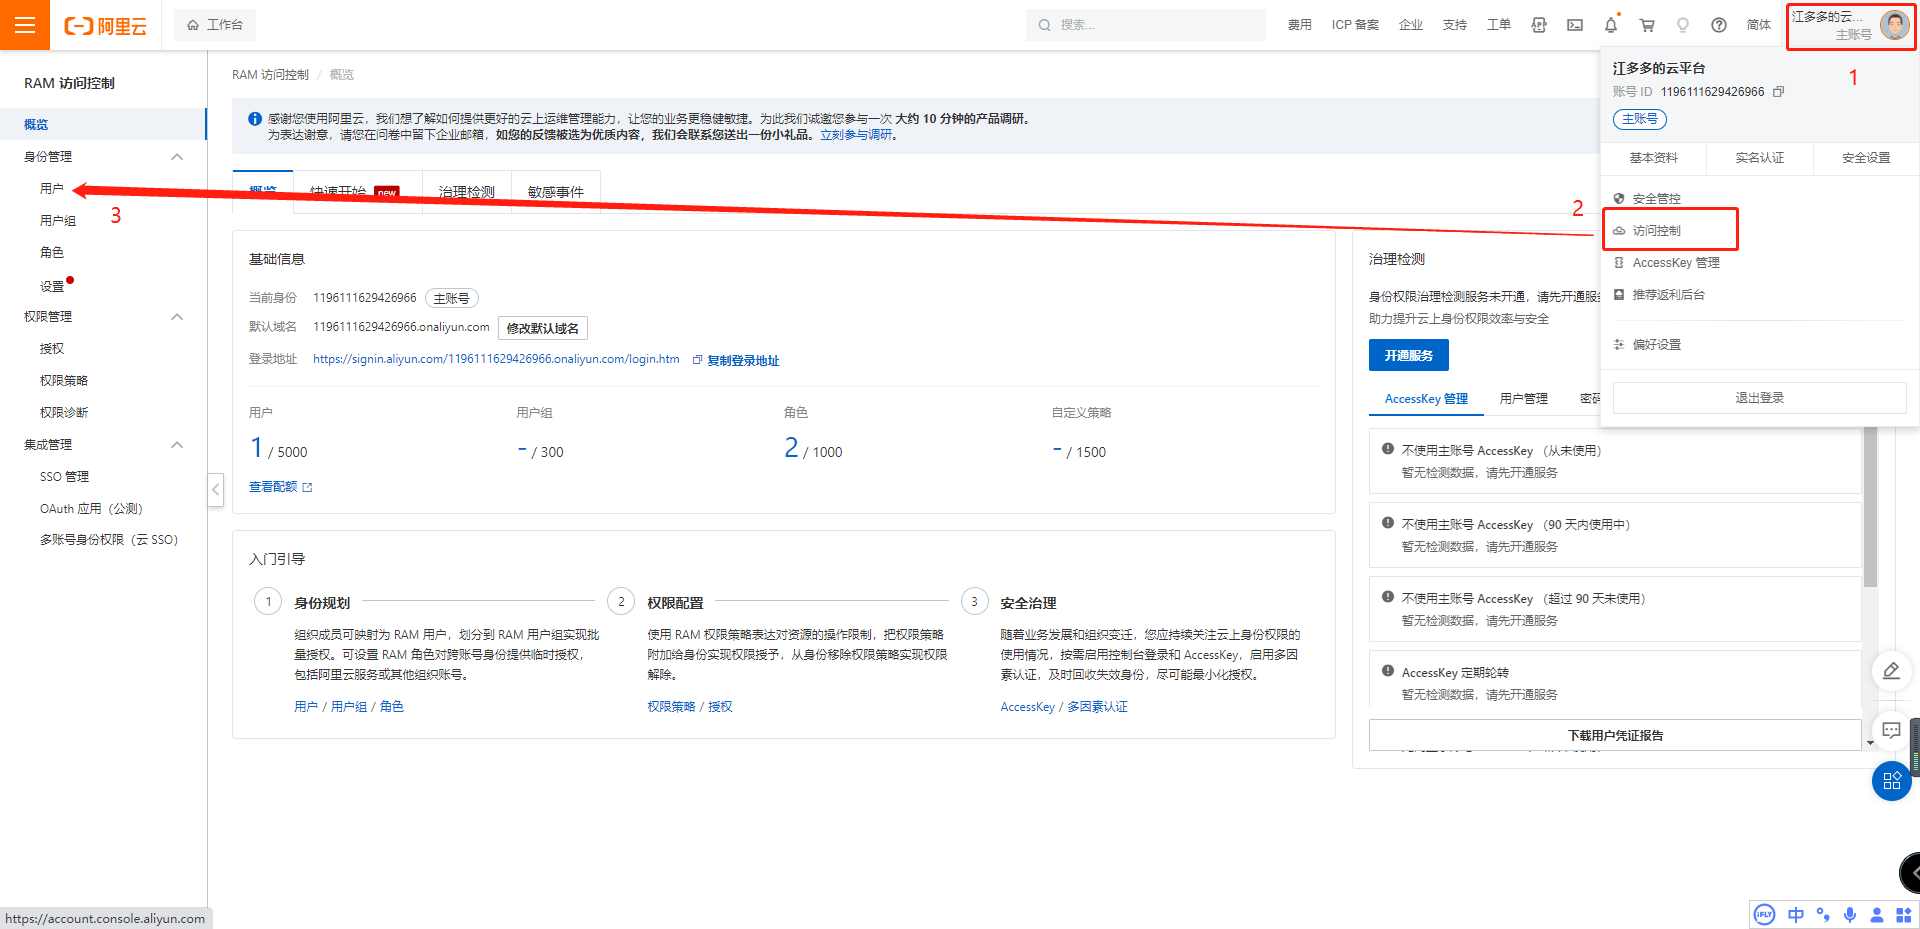This screenshot has width=1920, height=929.
Task: Follow the 立刻参与调研 survey link
Action: pyautogui.click(x=856, y=135)
